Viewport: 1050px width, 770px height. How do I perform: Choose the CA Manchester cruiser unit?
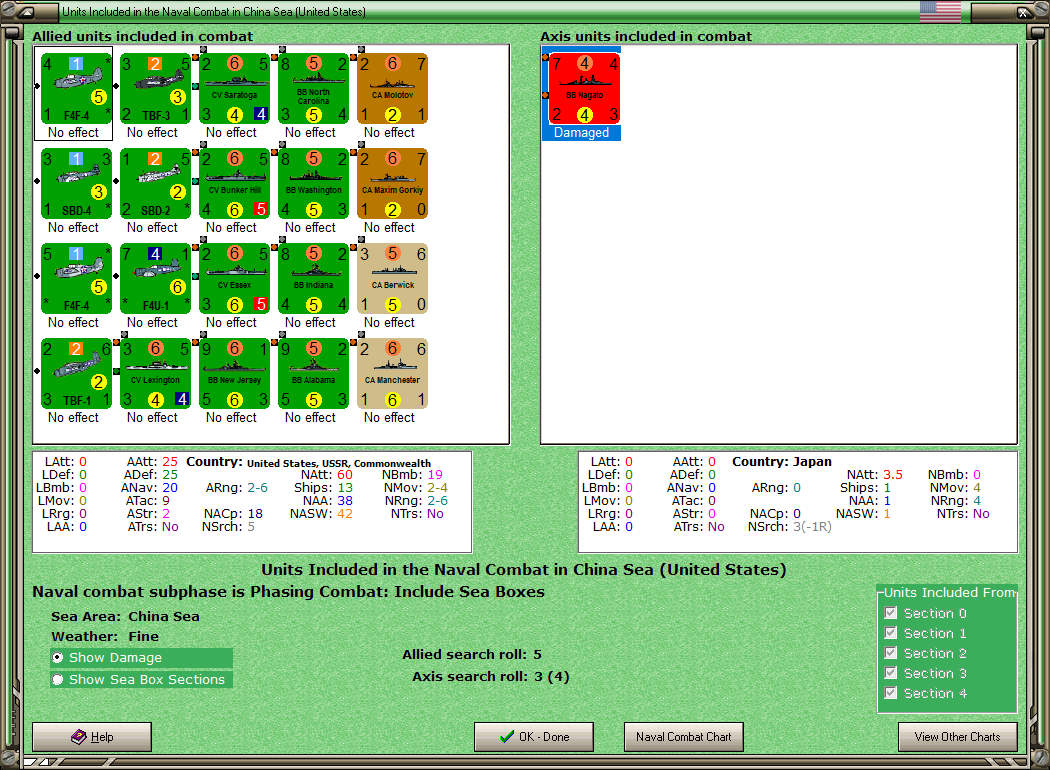[392, 374]
